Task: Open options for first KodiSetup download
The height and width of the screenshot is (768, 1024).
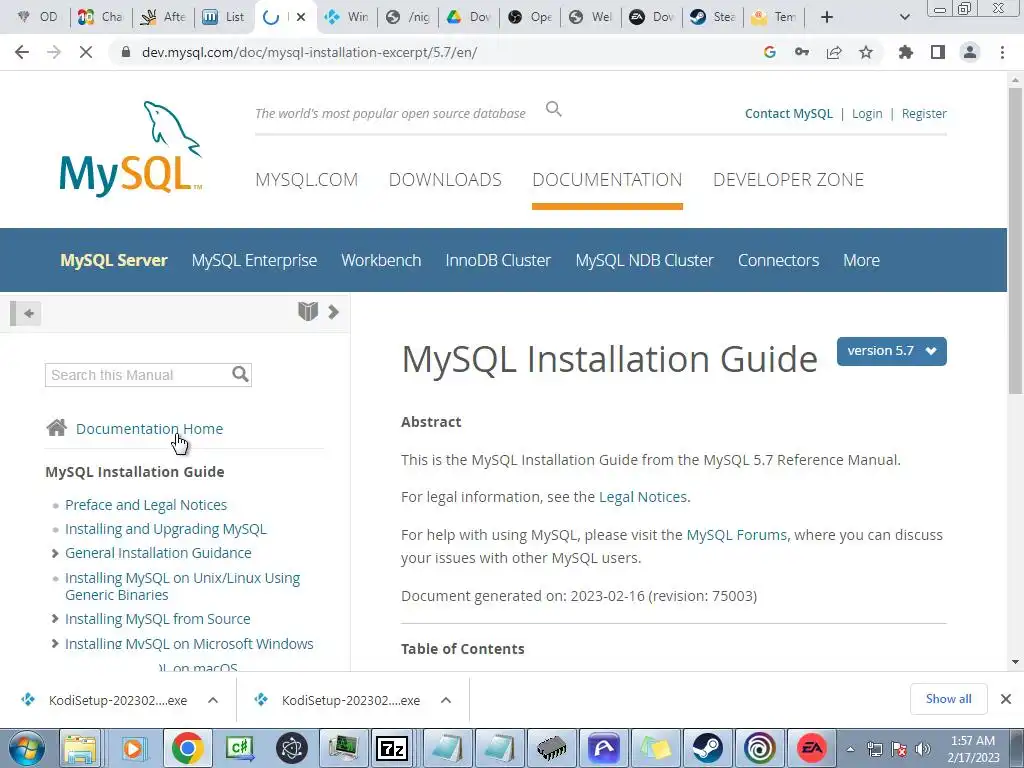Action: [213, 700]
